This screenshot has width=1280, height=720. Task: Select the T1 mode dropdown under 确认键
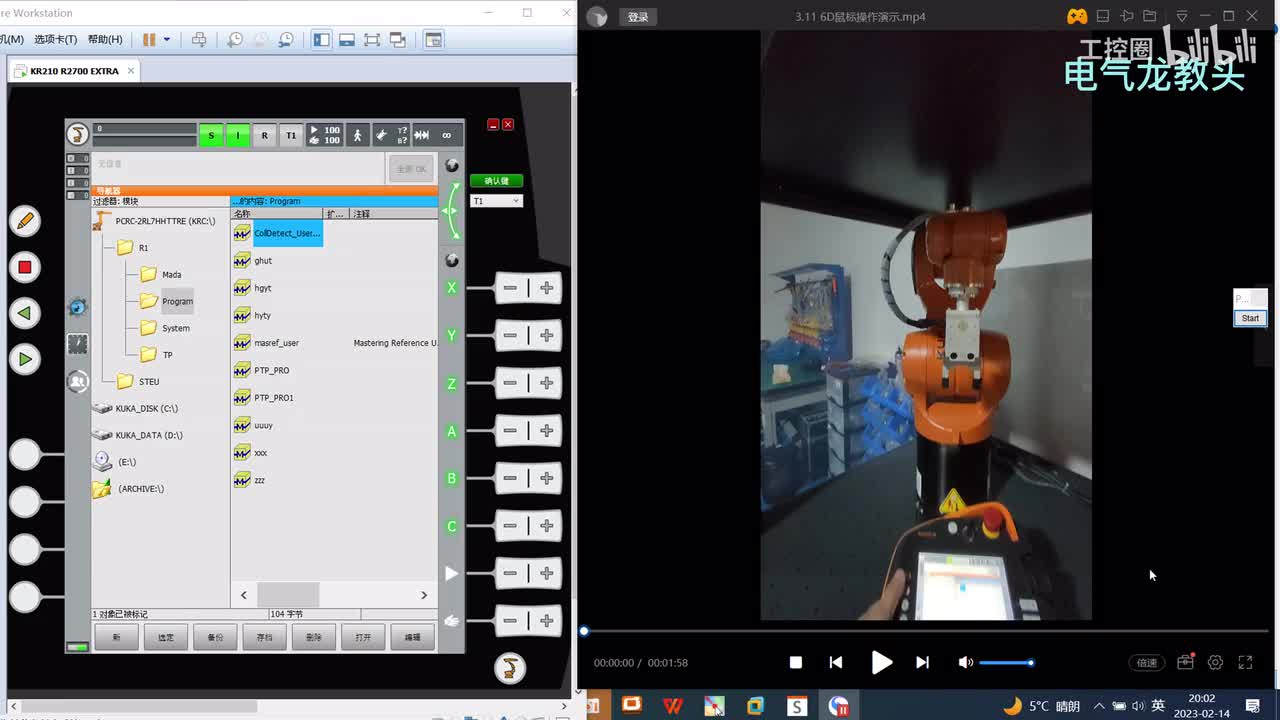(496, 201)
